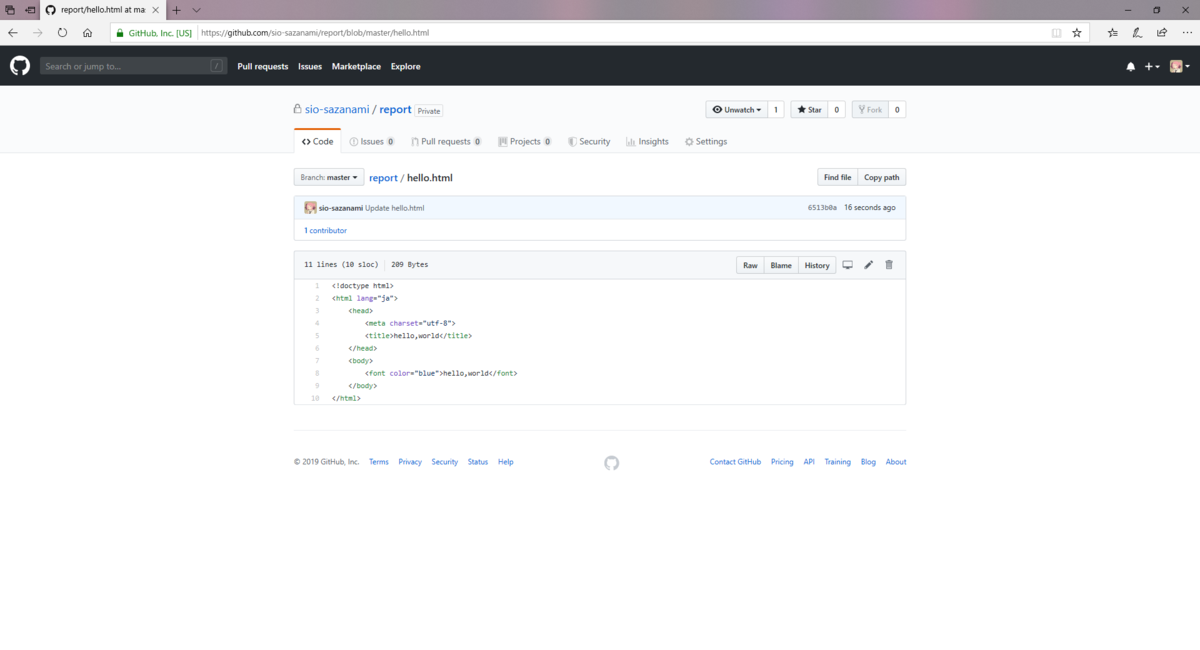Select the Code tab
This screenshot has height=650, width=1200.
coord(318,142)
